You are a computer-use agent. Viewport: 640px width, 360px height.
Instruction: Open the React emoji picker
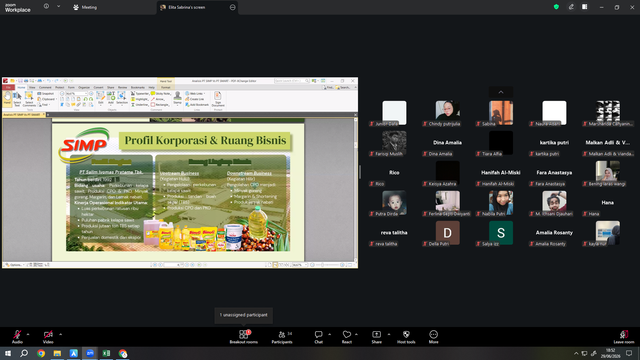coord(347,337)
